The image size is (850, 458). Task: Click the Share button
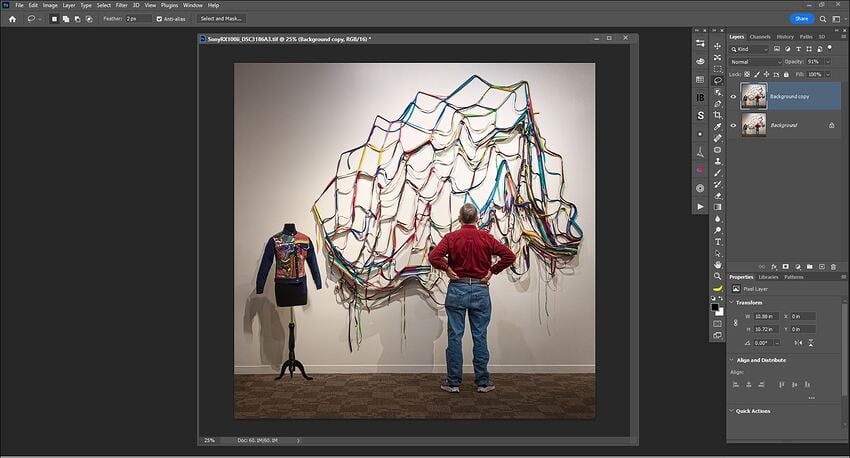point(802,18)
